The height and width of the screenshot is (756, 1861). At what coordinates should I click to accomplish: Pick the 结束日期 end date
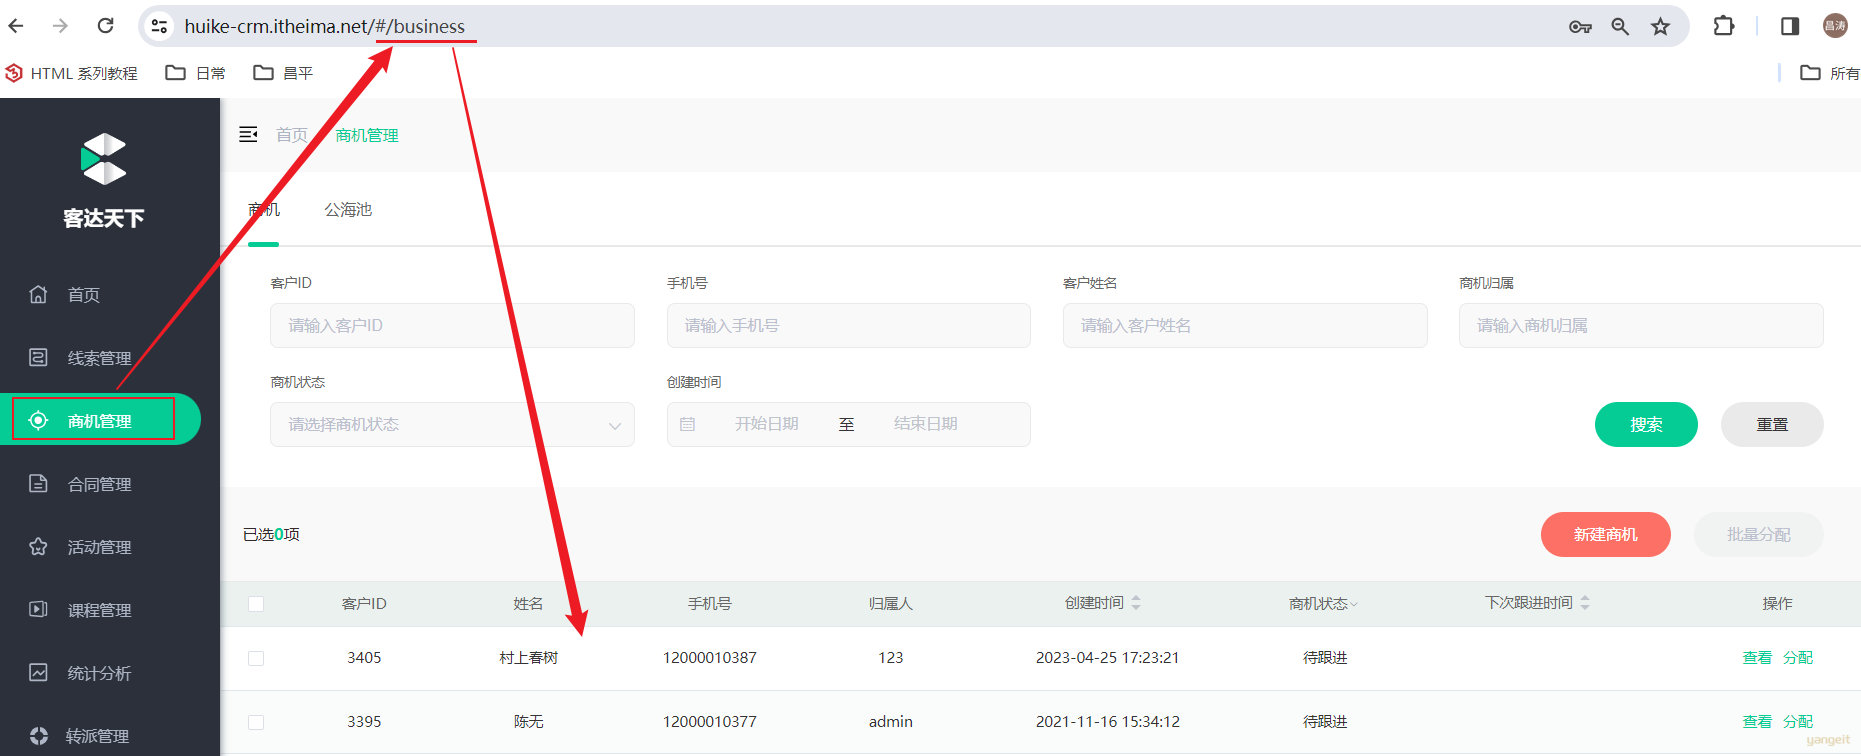click(x=926, y=424)
